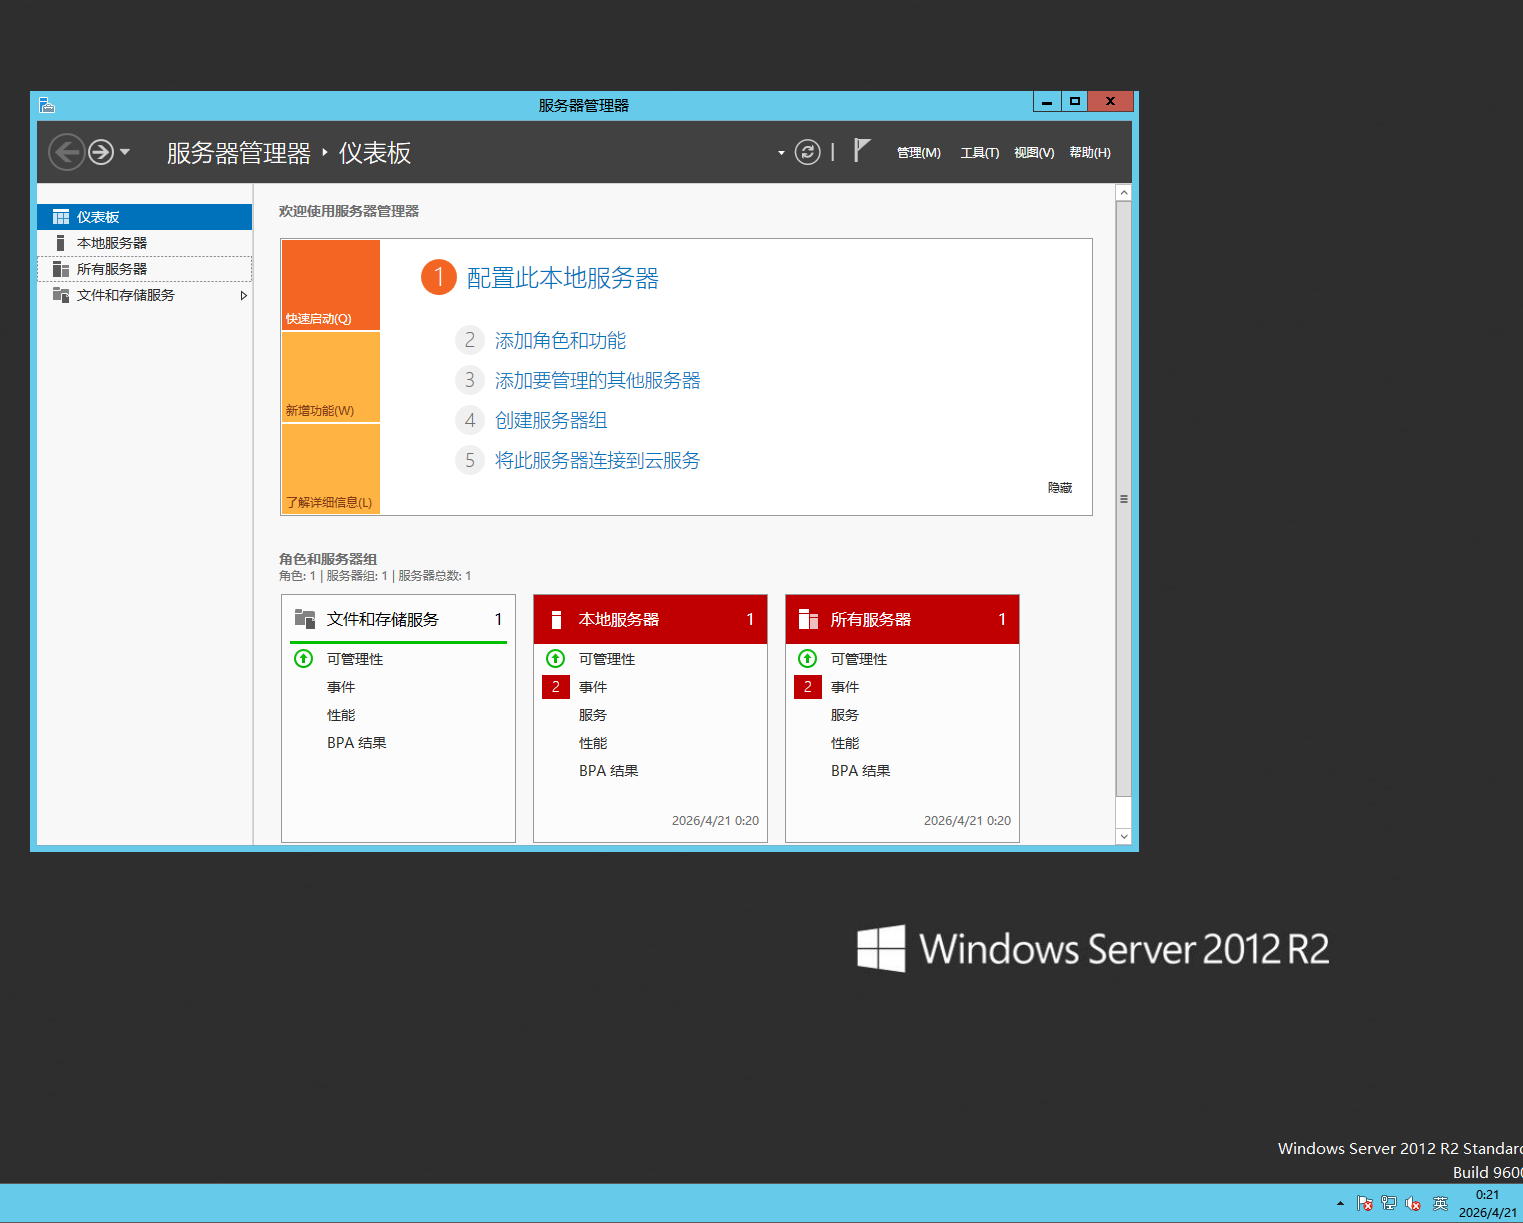Select 文件和存储服务 in the sidebar
Image resolution: width=1523 pixels, height=1223 pixels.
coord(144,295)
